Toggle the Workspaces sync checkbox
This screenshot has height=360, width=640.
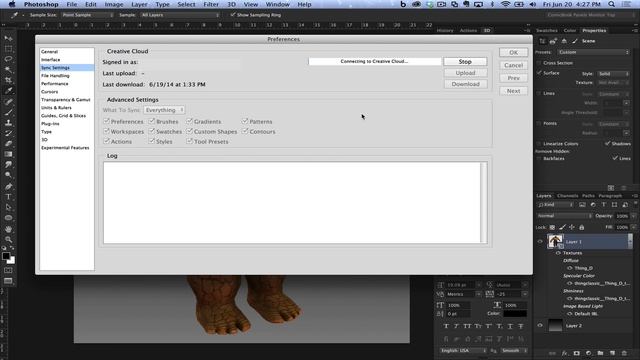[x=107, y=131]
